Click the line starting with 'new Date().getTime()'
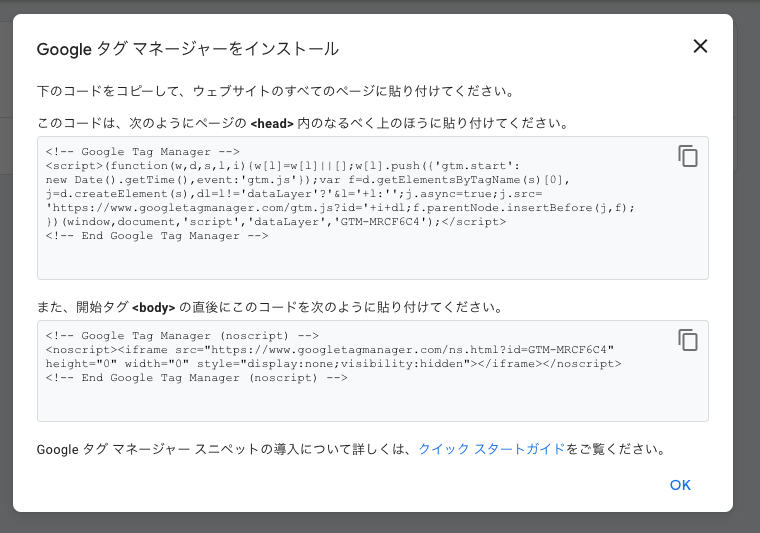Viewport: 760px width, 533px height. (307, 180)
